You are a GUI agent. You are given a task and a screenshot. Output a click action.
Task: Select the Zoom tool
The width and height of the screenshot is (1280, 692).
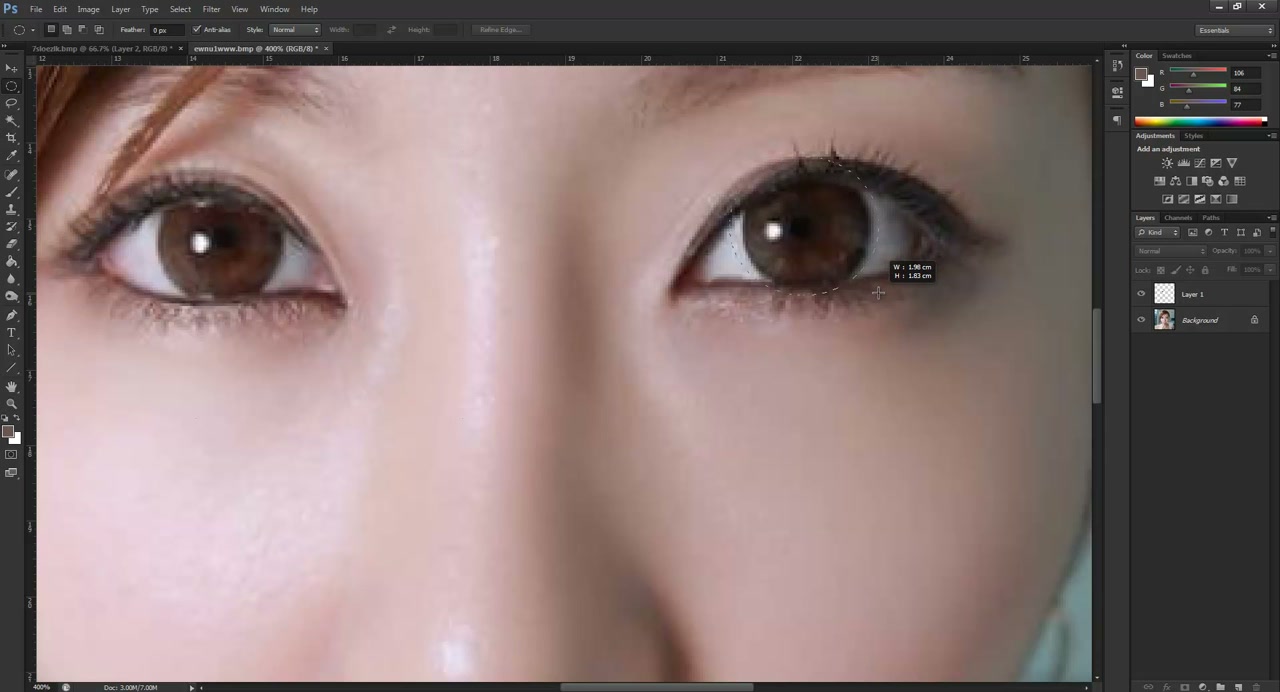[11, 404]
